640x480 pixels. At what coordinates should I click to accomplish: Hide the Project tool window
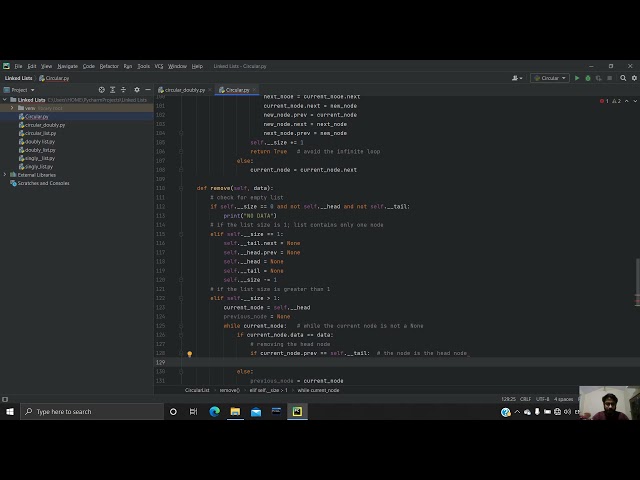(x=148, y=90)
